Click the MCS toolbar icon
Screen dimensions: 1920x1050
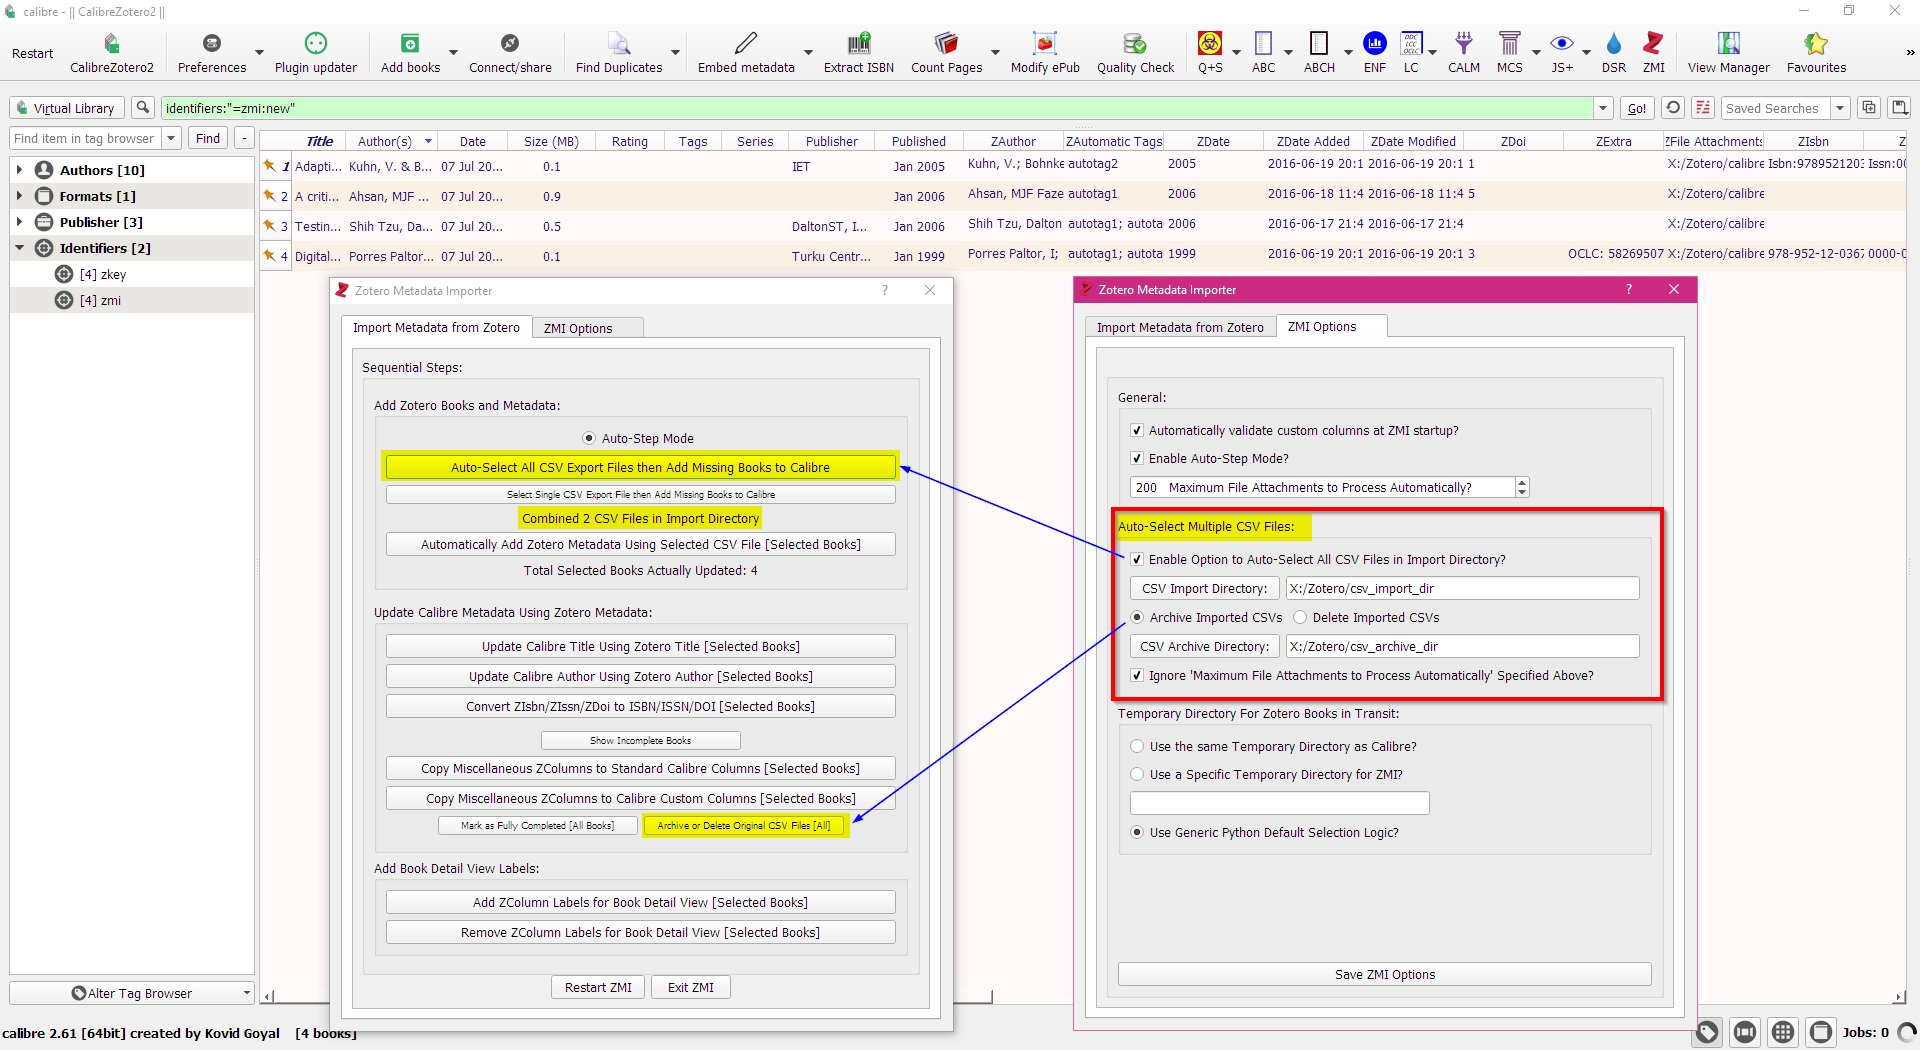pyautogui.click(x=1510, y=44)
